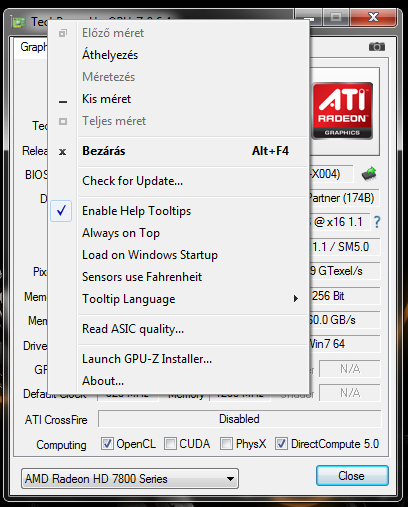Viewport: 408px width, 507px height.
Task: Click the ATI CrossFire Disabled field
Action: coord(240,419)
